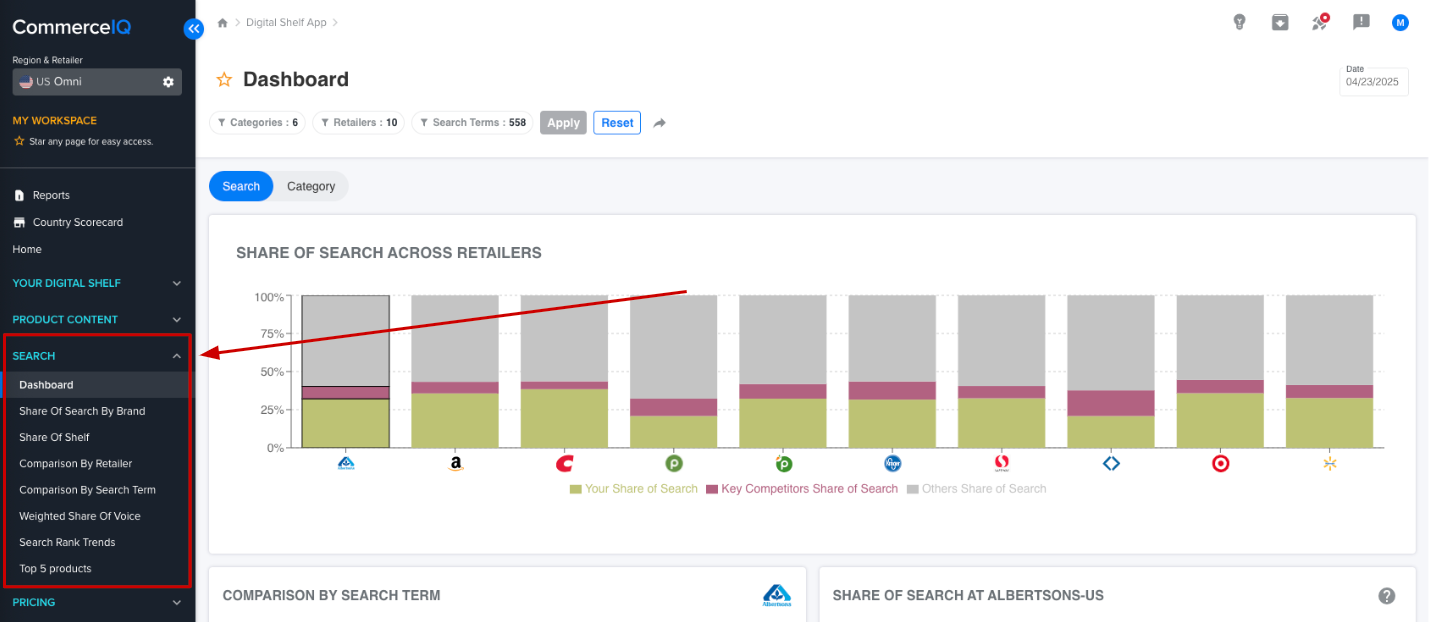The height and width of the screenshot is (622, 1429).
Task: Open the Search Terms : 558 filter
Action: [472, 122]
